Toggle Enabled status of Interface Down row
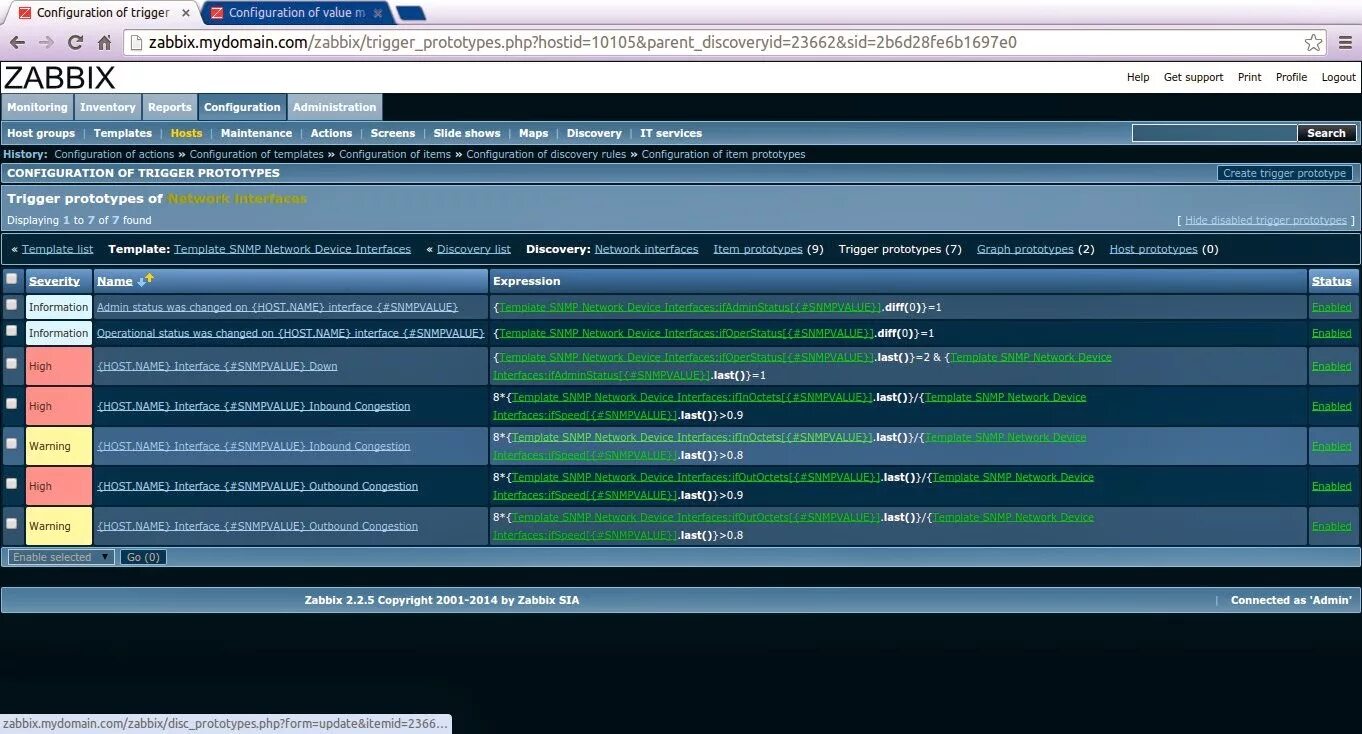The image size is (1362, 734). (1331, 366)
